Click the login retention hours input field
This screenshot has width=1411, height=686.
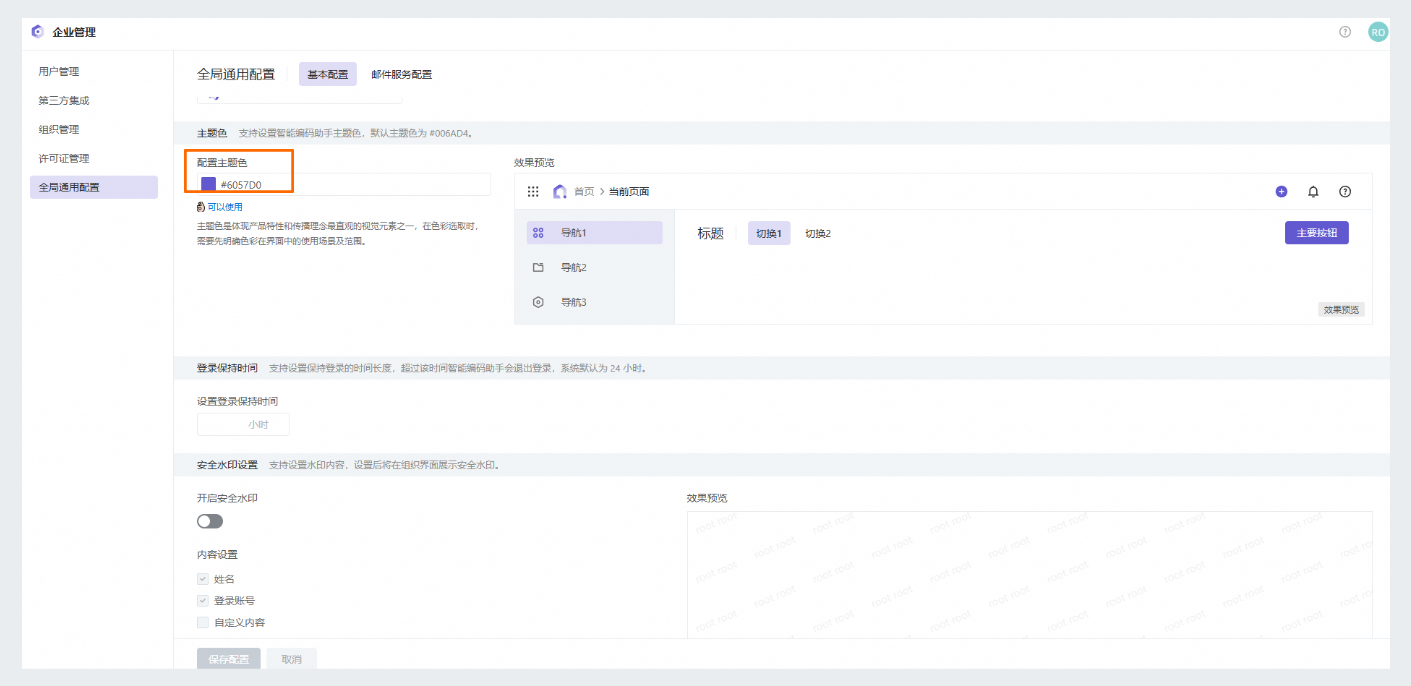pos(243,424)
